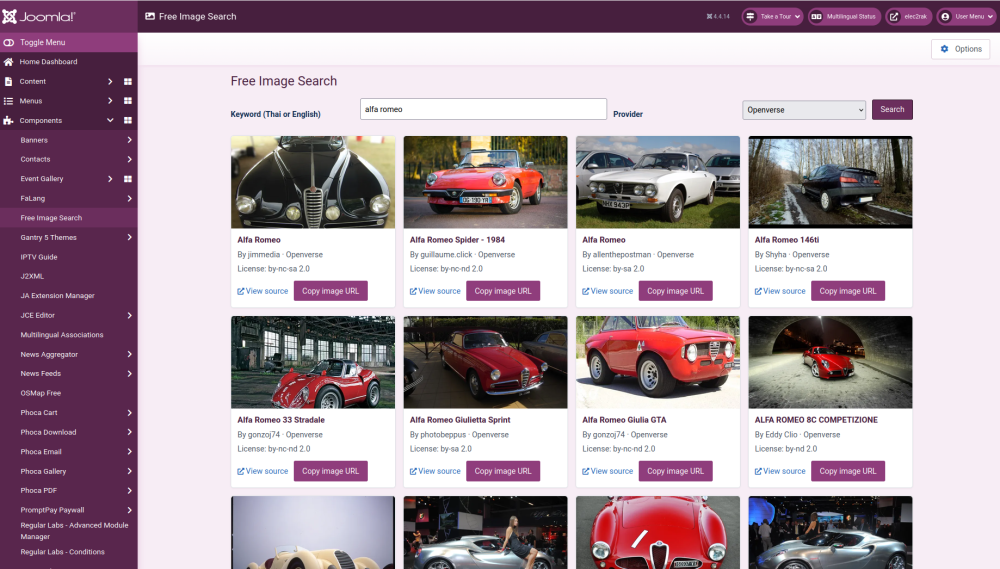1000x569 pixels.
Task: Focus the keyword field containing alfa romeo
Action: pos(483,109)
